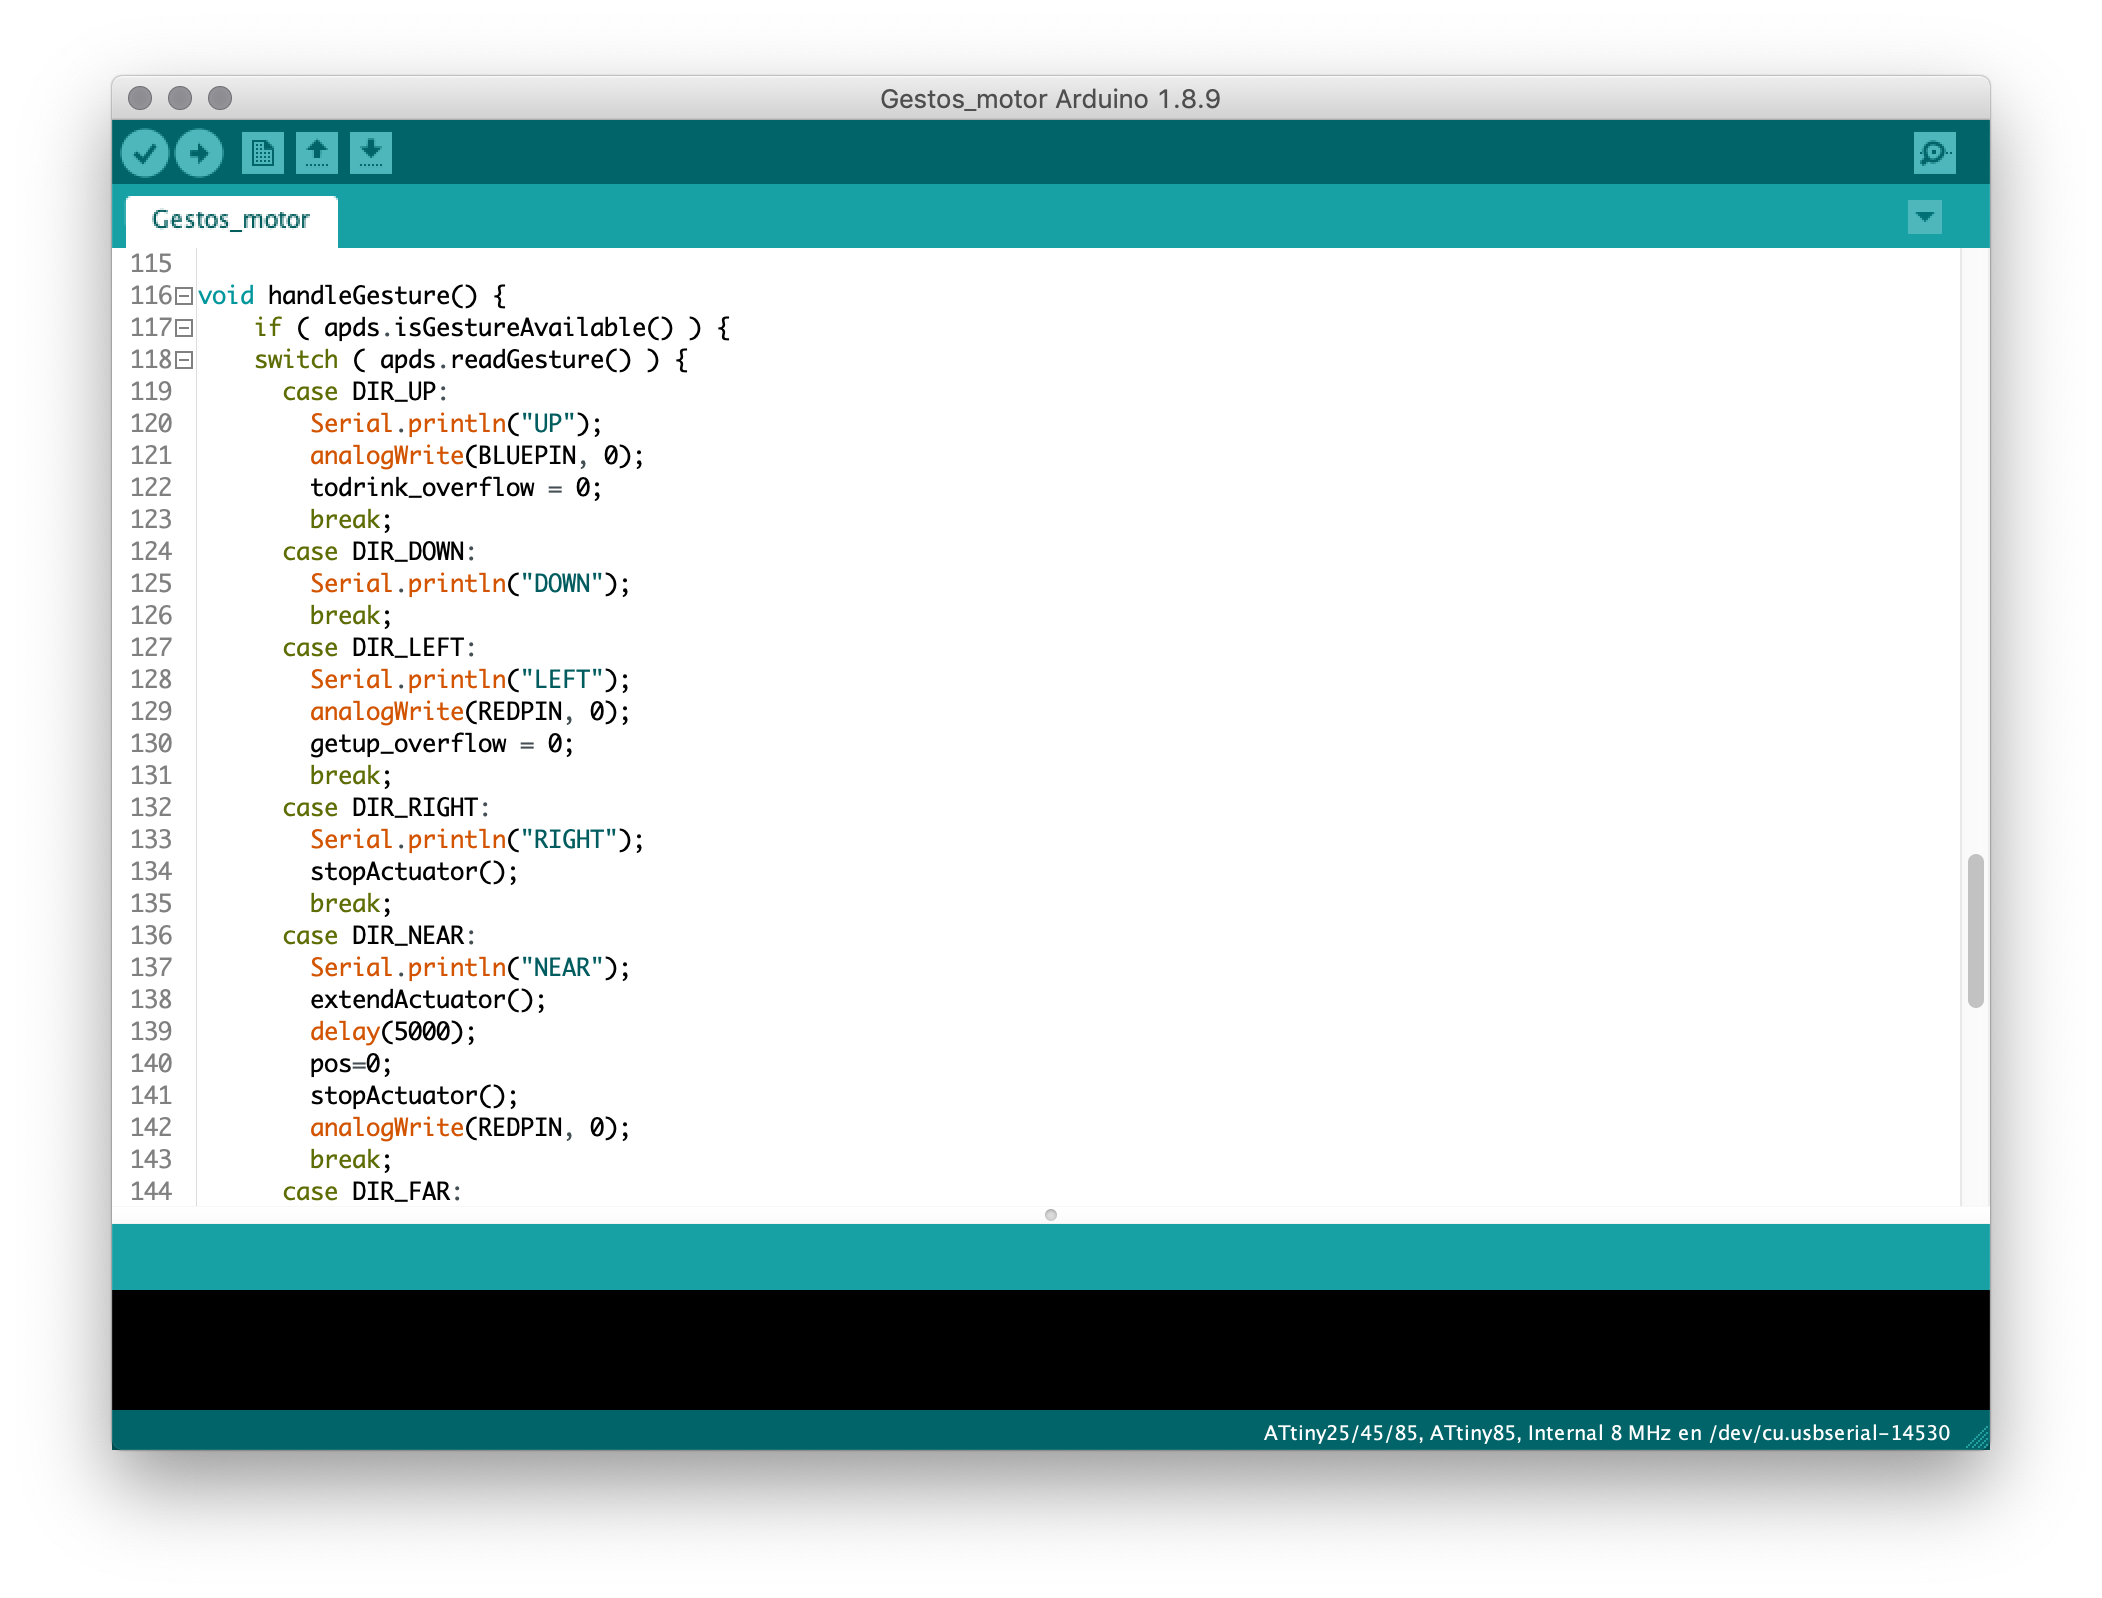Click the break; statement on line 135
The width and height of the screenshot is (2102, 1598).
click(x=351, y=904)
